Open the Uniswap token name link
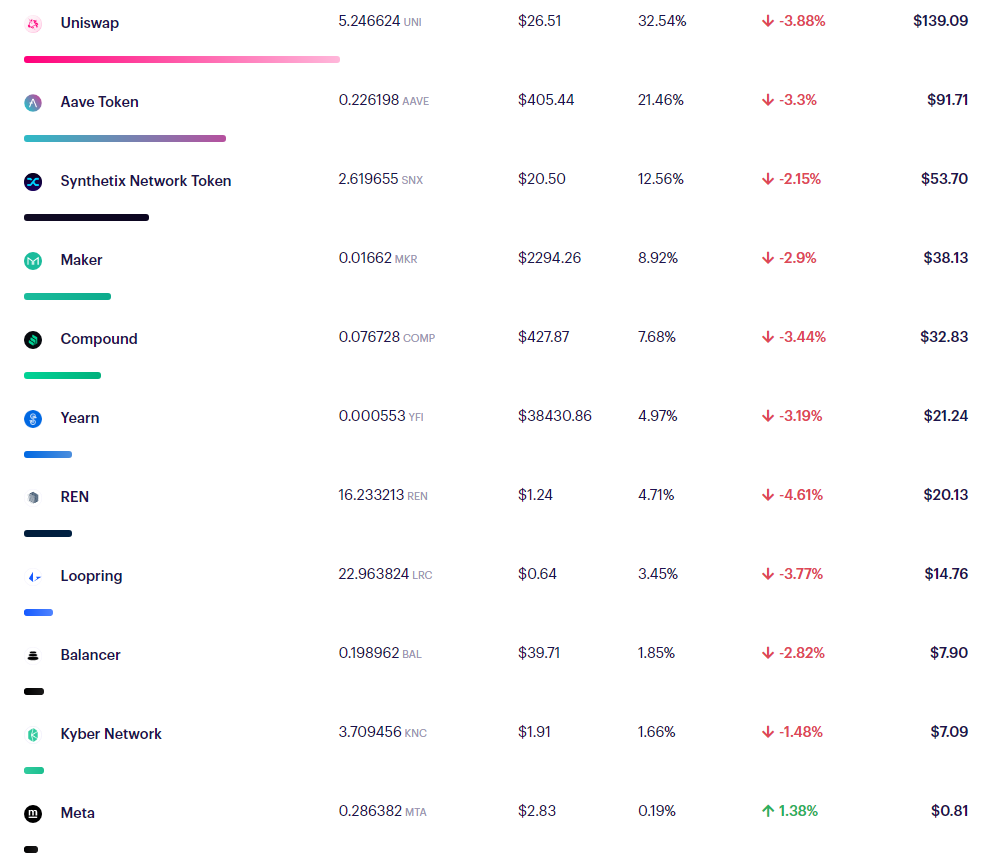 point(89,23)
